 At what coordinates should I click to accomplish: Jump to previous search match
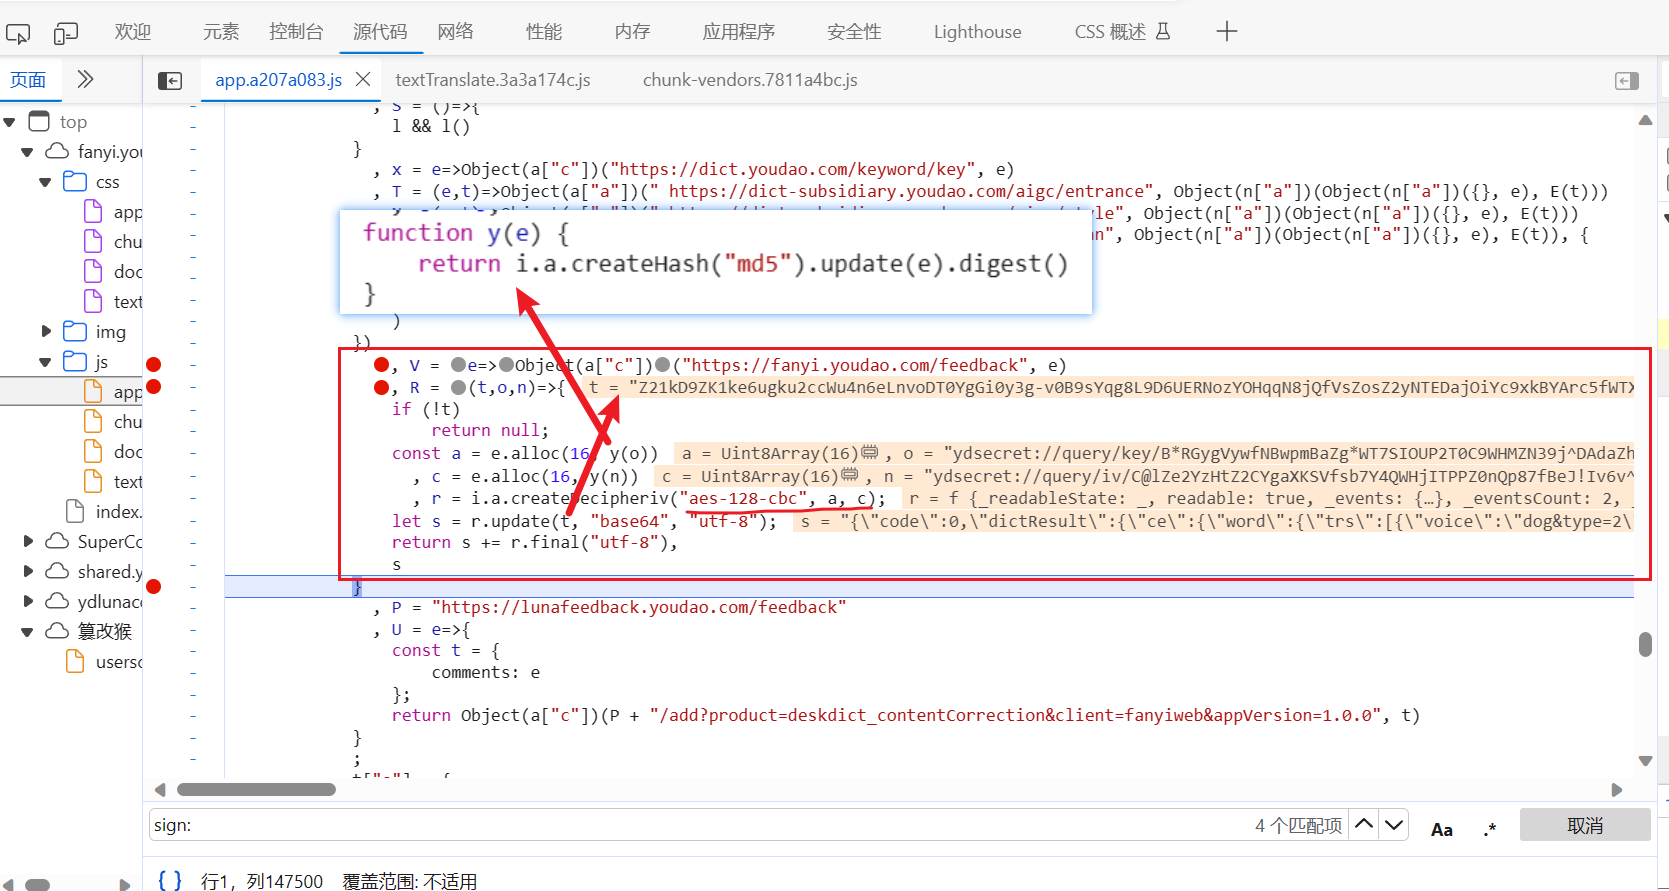(1364, 825)
